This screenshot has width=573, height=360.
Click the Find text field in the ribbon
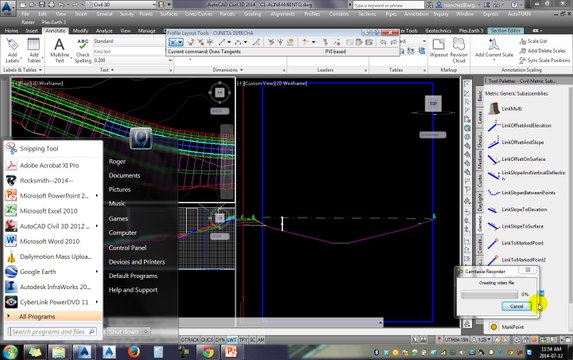click(130, 52)
